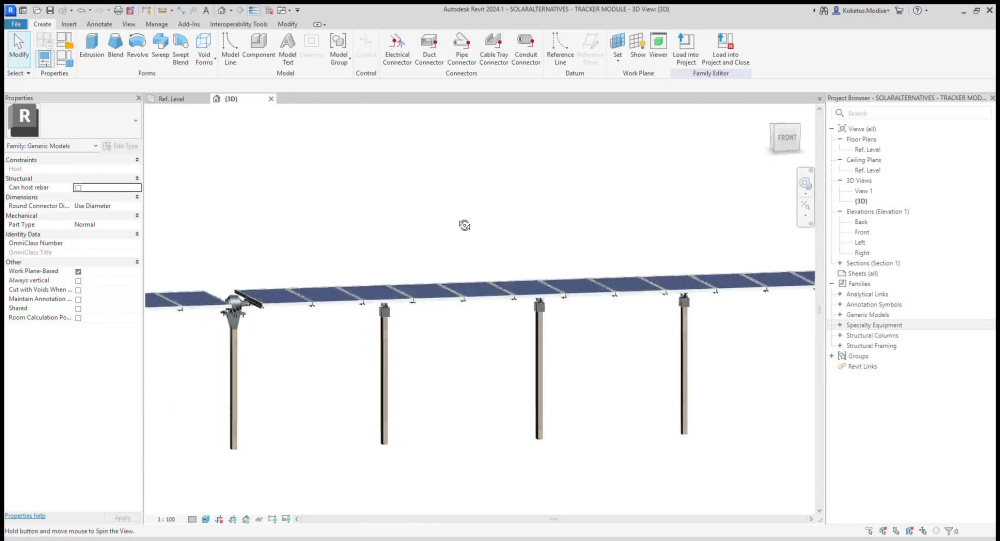The width and height of the screenshot is (1000, 541).
Task: Collapse Elevations (Elevation 1) node
Action: pyautogui.click(x=840, y=211)
